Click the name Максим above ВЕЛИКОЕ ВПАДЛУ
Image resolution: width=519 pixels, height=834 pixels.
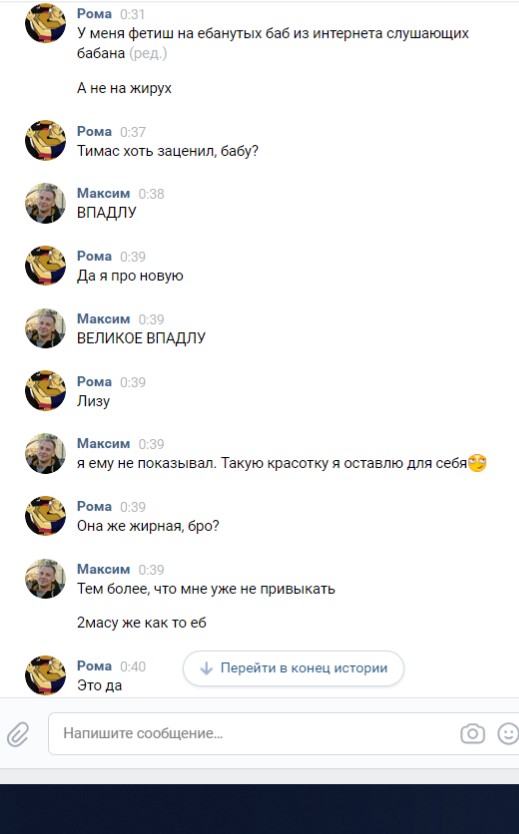pos(103,319)
